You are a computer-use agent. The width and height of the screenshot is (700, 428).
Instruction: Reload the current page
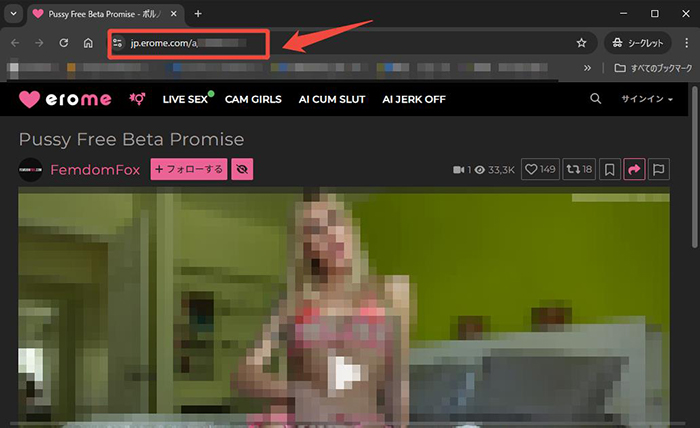[64, 44]
